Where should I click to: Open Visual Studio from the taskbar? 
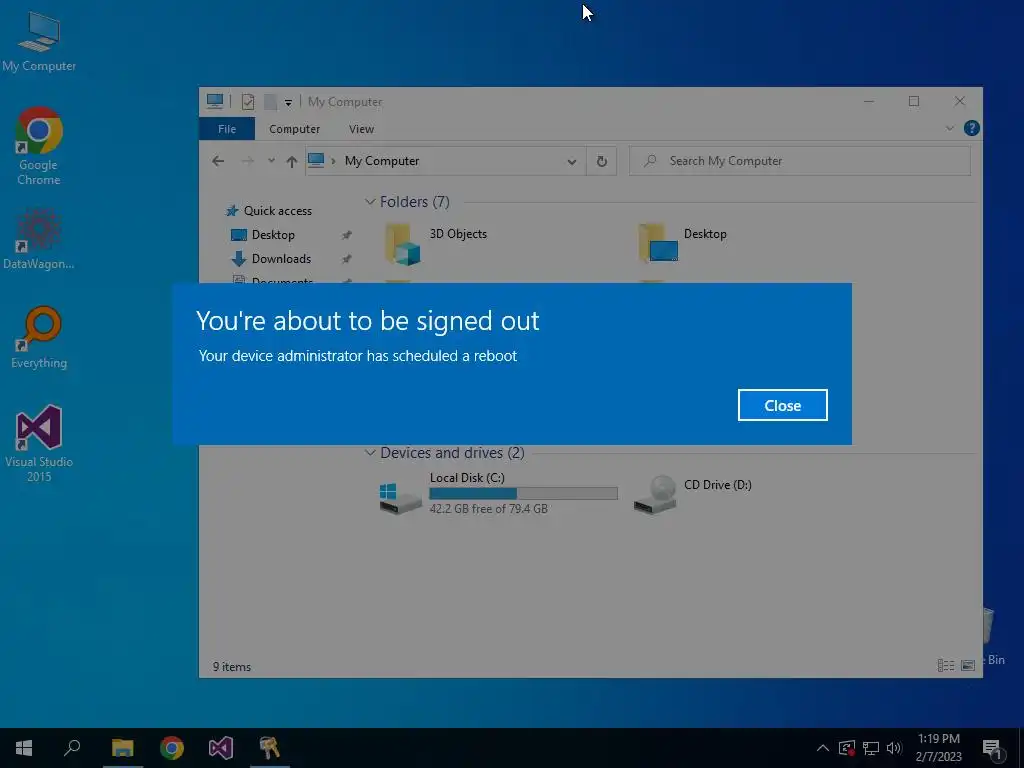click(x=221, y=748)
